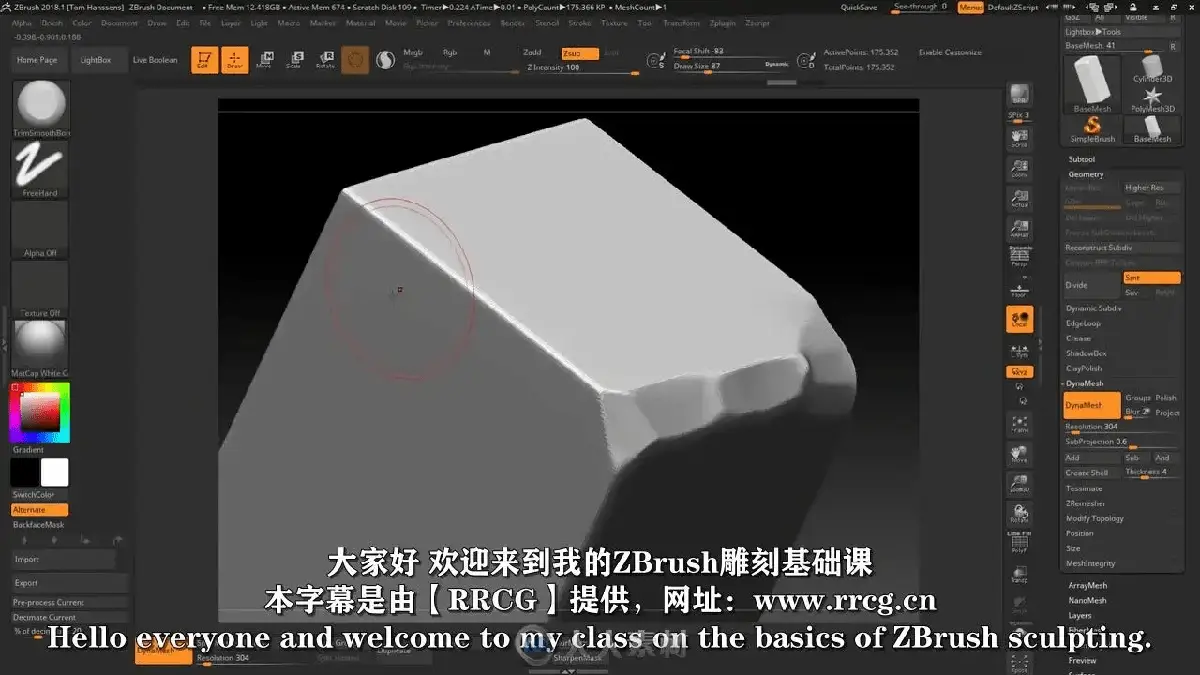Open the MatCap White material picker
This screenshot has height=675, width=1200.
41,349
